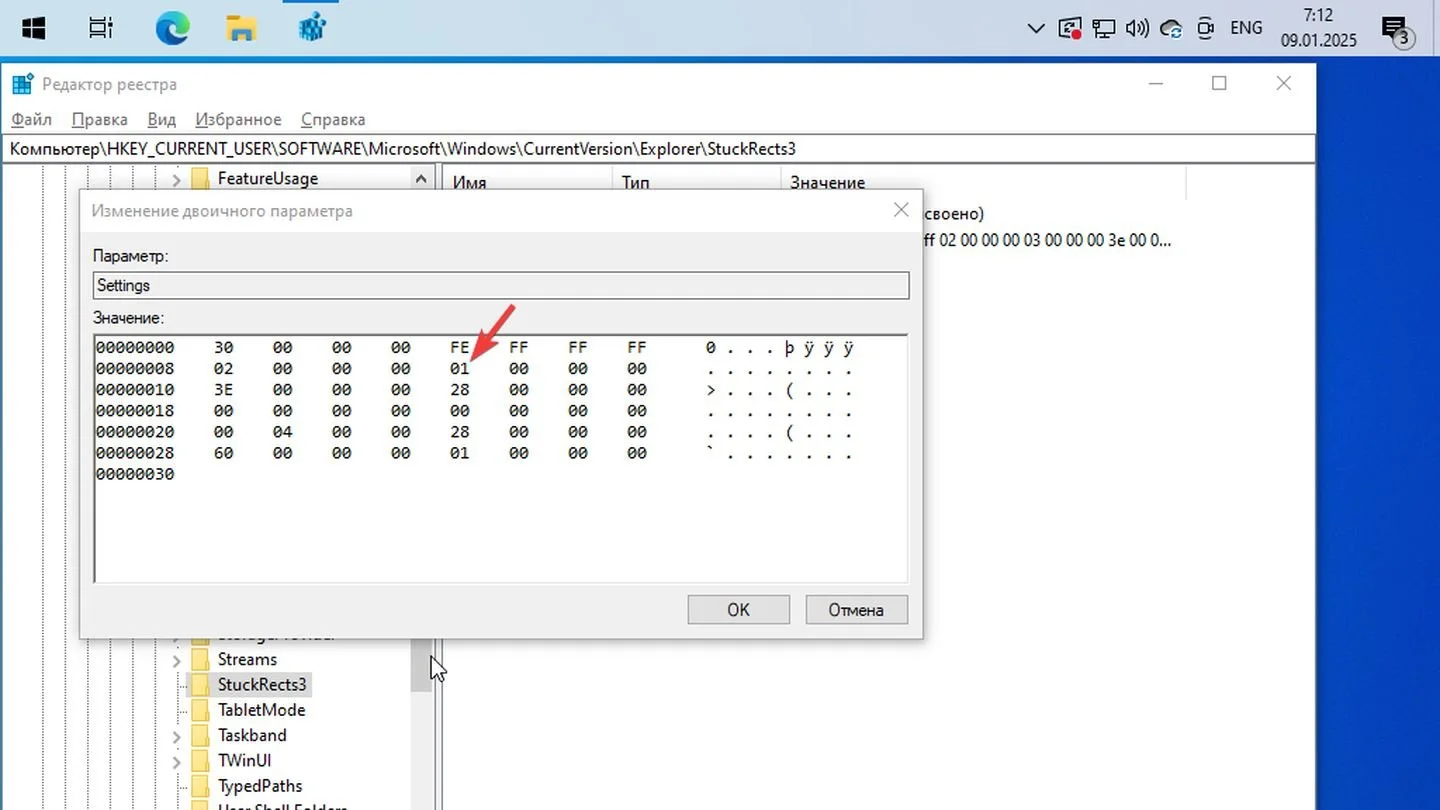Viewport: 1440px width, 810px height.
Task: Open Task View from the taskbar
Action: coord(101,28)
